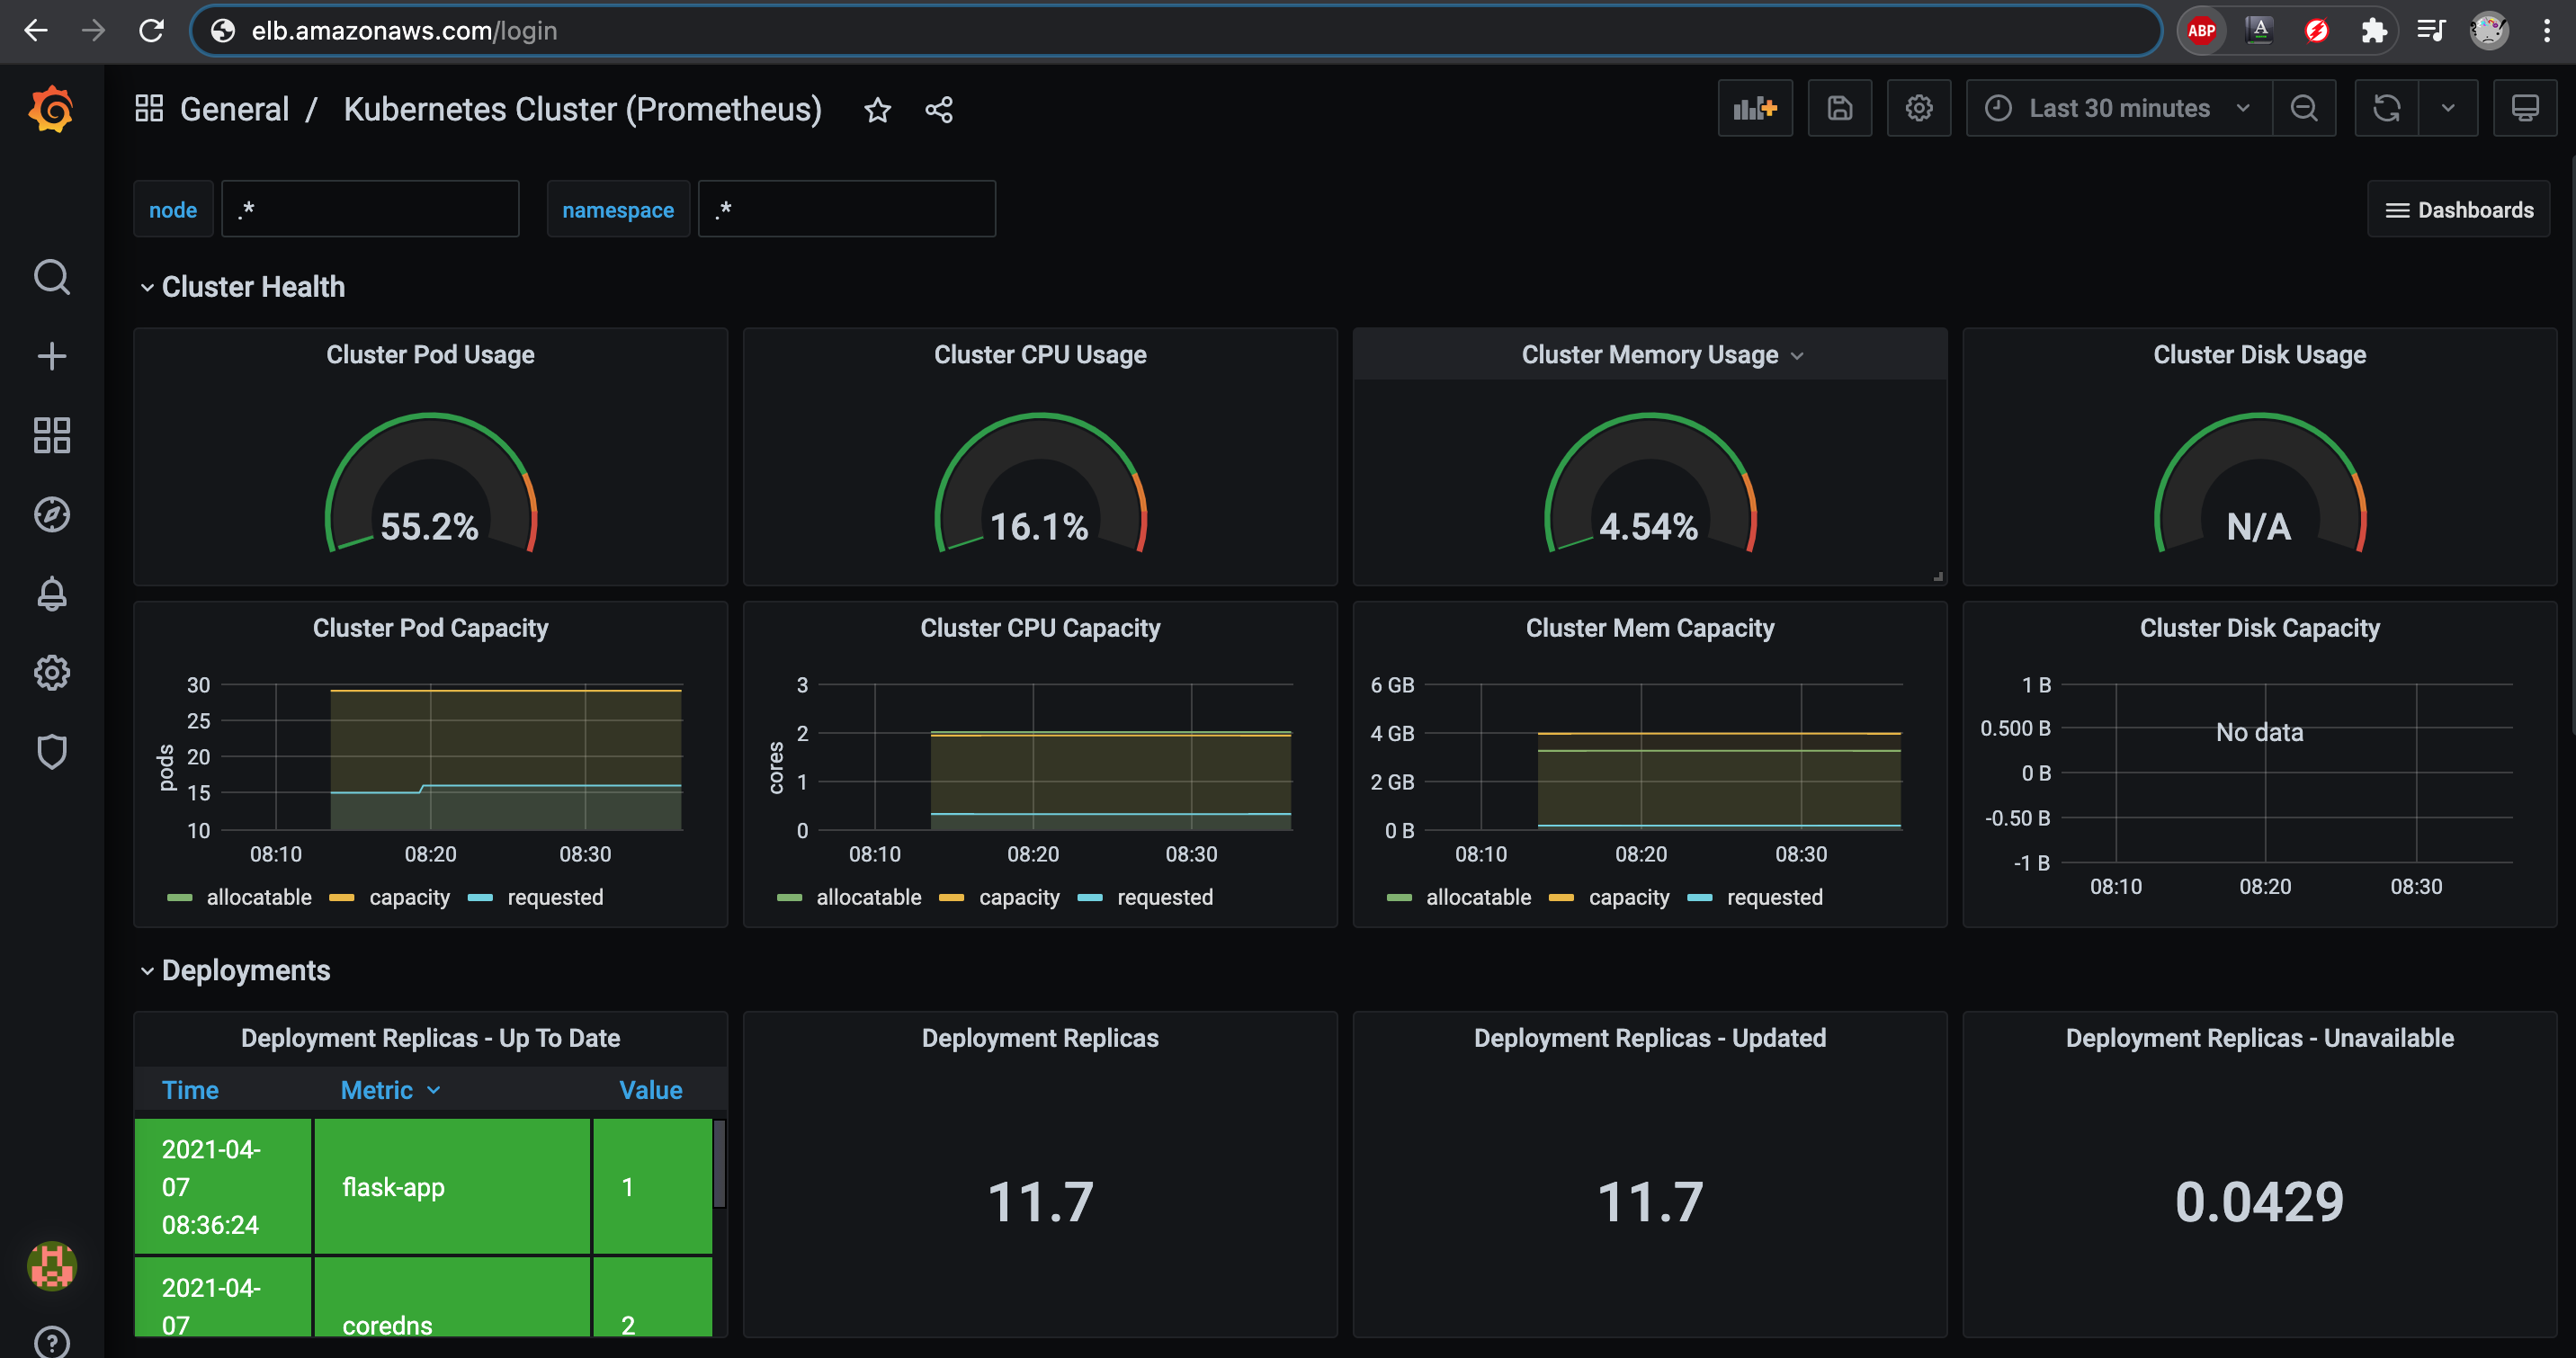Click the Save dashboard disk icon
This screenshot has width=2576, height=1358.
click(x=1839, y=108)
